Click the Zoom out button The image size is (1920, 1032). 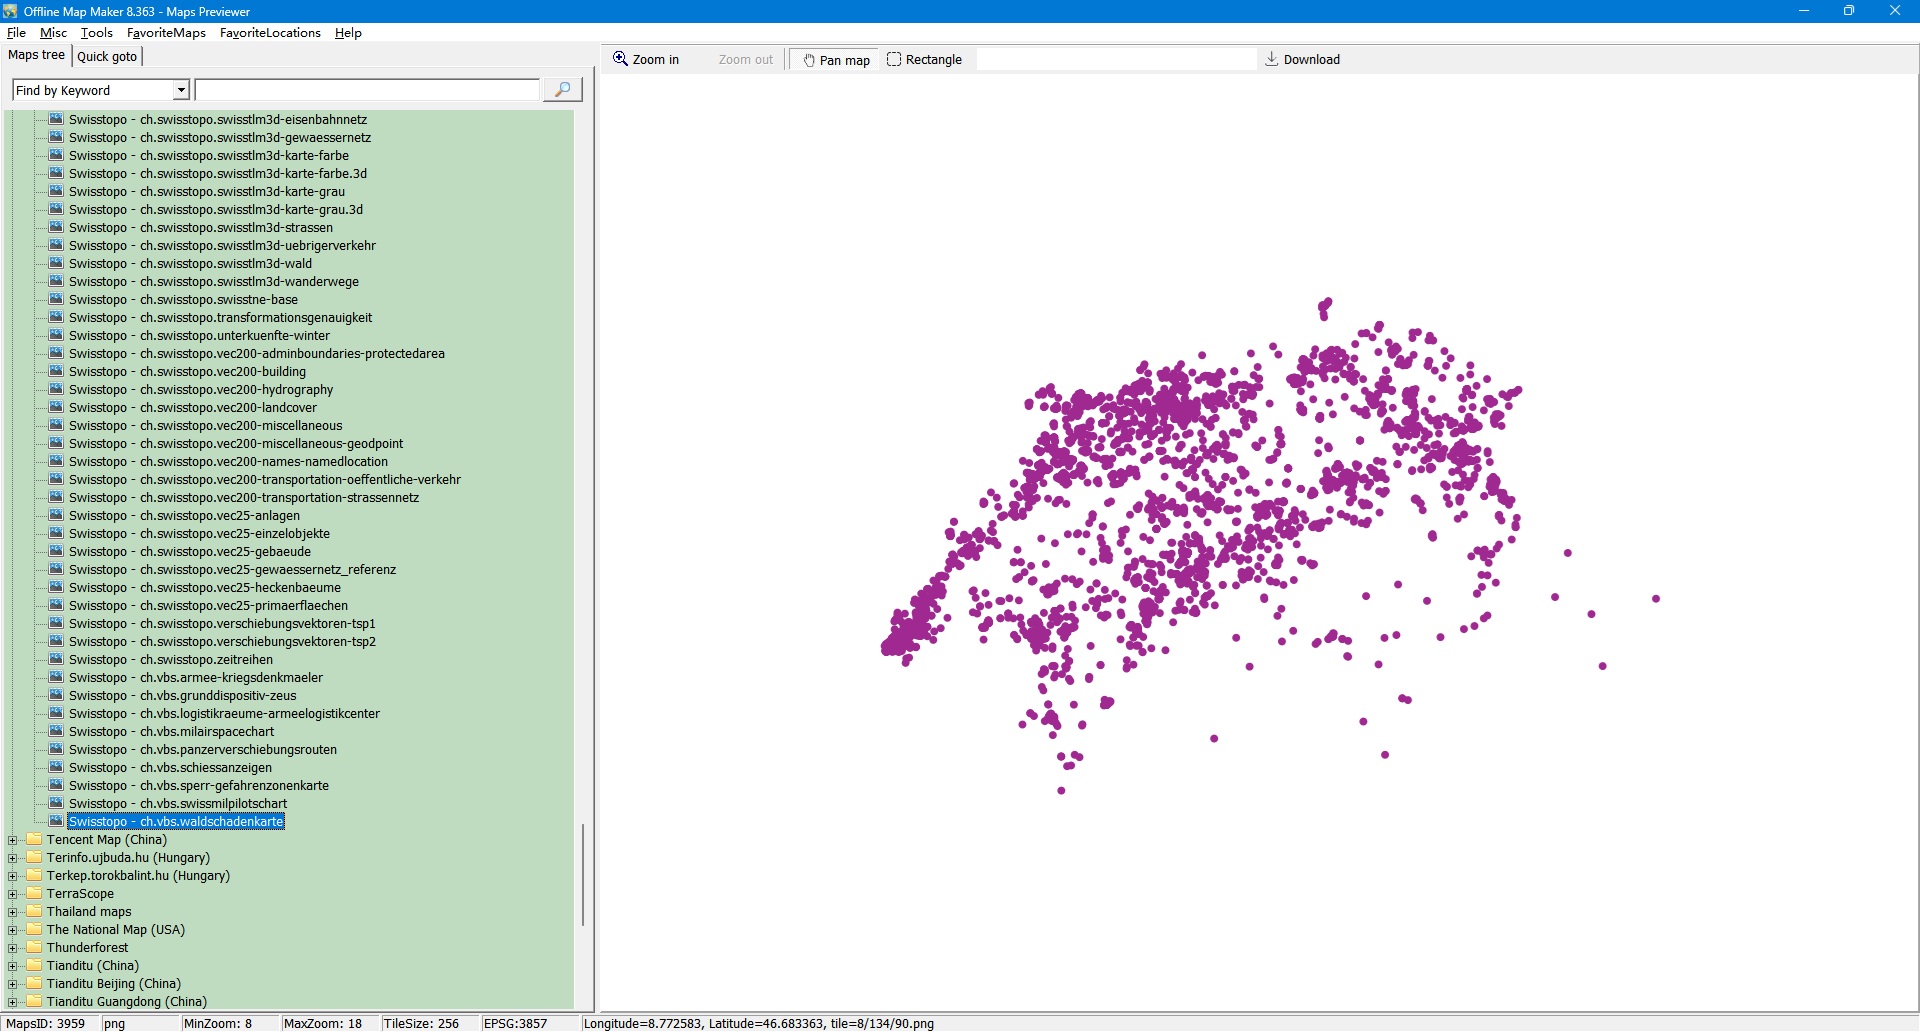click(x=745, y=60)
